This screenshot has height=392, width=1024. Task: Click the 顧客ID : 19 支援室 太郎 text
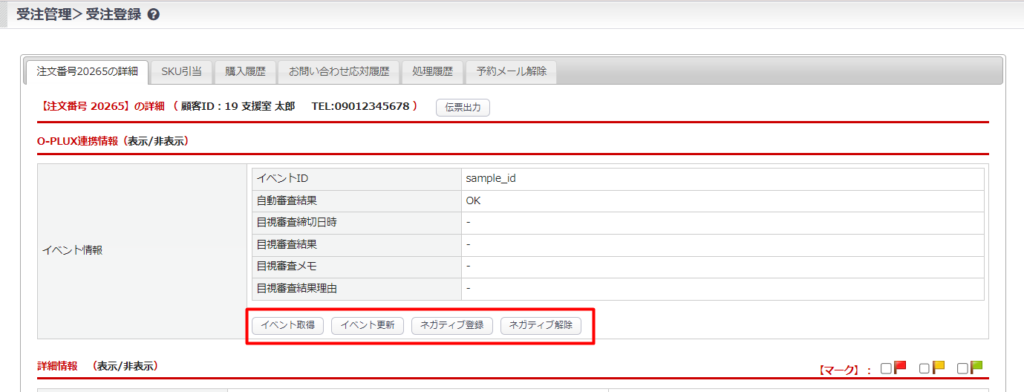238,106
